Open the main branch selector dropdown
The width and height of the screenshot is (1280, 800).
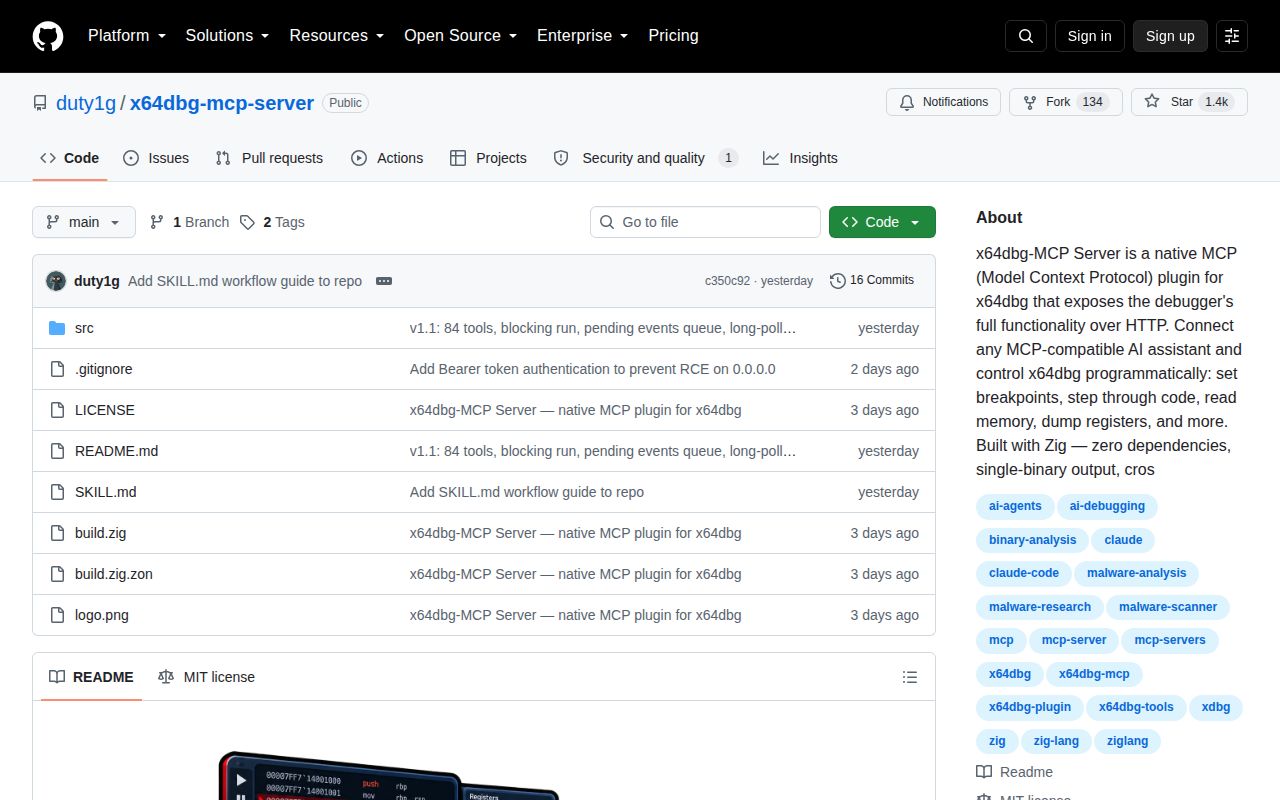click(x=84, y=222)
